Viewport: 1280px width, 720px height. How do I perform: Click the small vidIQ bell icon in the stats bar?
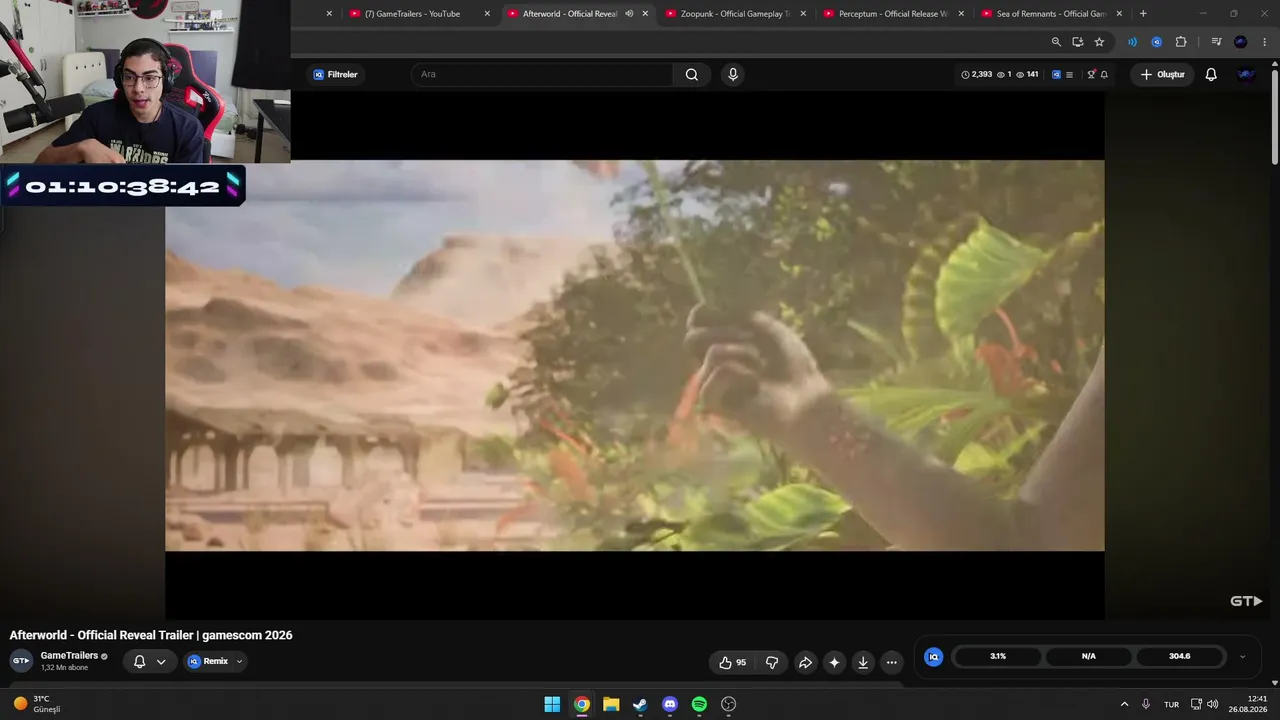click(x=1104, y=74)
